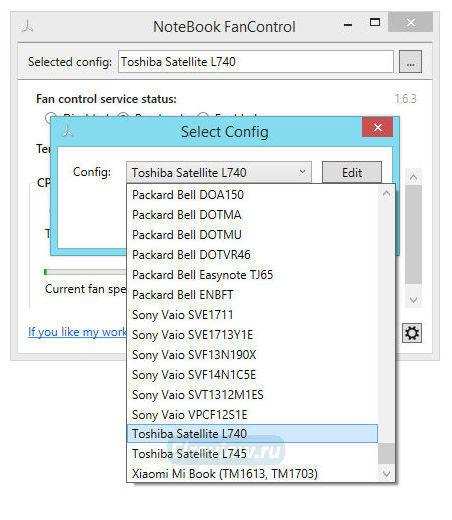
Task: Open config browser with ellipsis button
Action: click(x=410, y=62)
